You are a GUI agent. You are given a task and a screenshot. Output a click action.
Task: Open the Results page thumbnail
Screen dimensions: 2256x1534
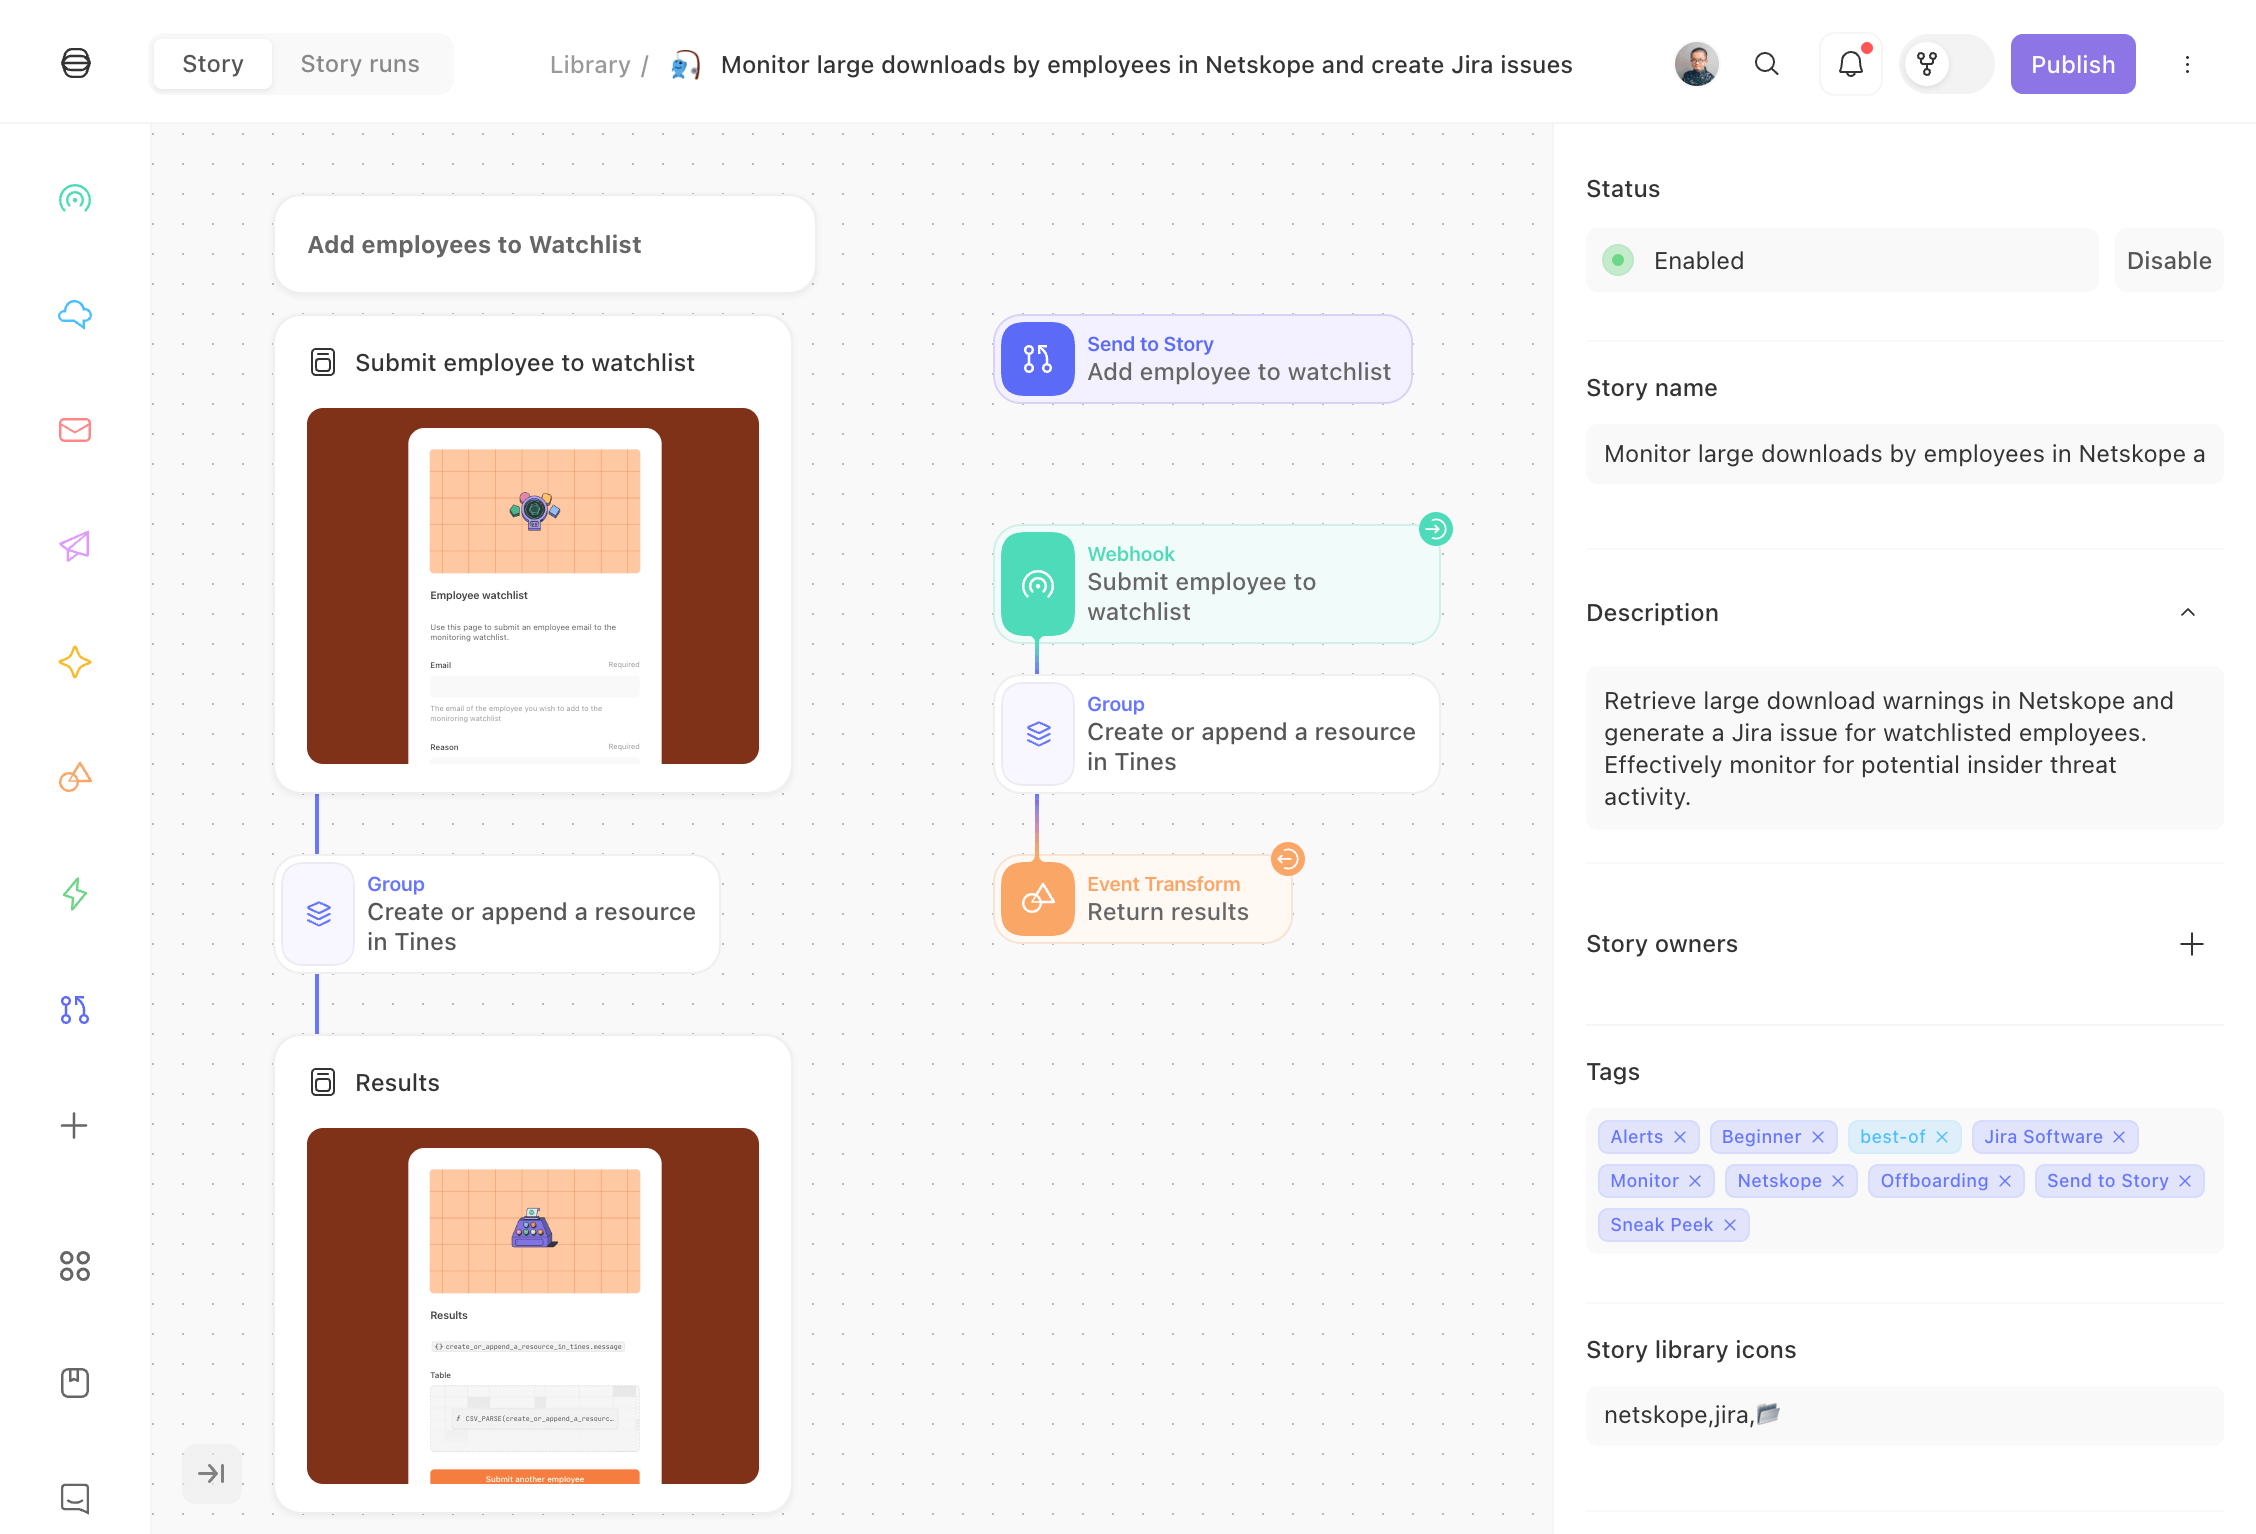tap(533, 1306)
